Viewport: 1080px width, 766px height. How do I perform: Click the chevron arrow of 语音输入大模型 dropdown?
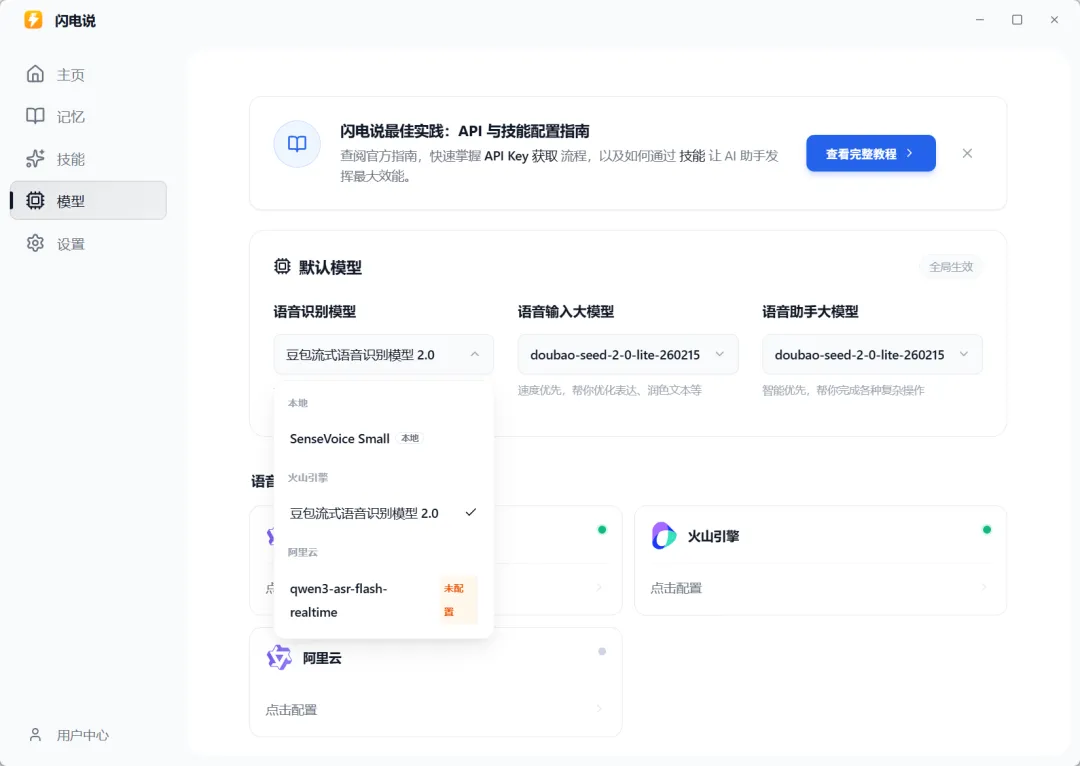[x=720, y=354]
